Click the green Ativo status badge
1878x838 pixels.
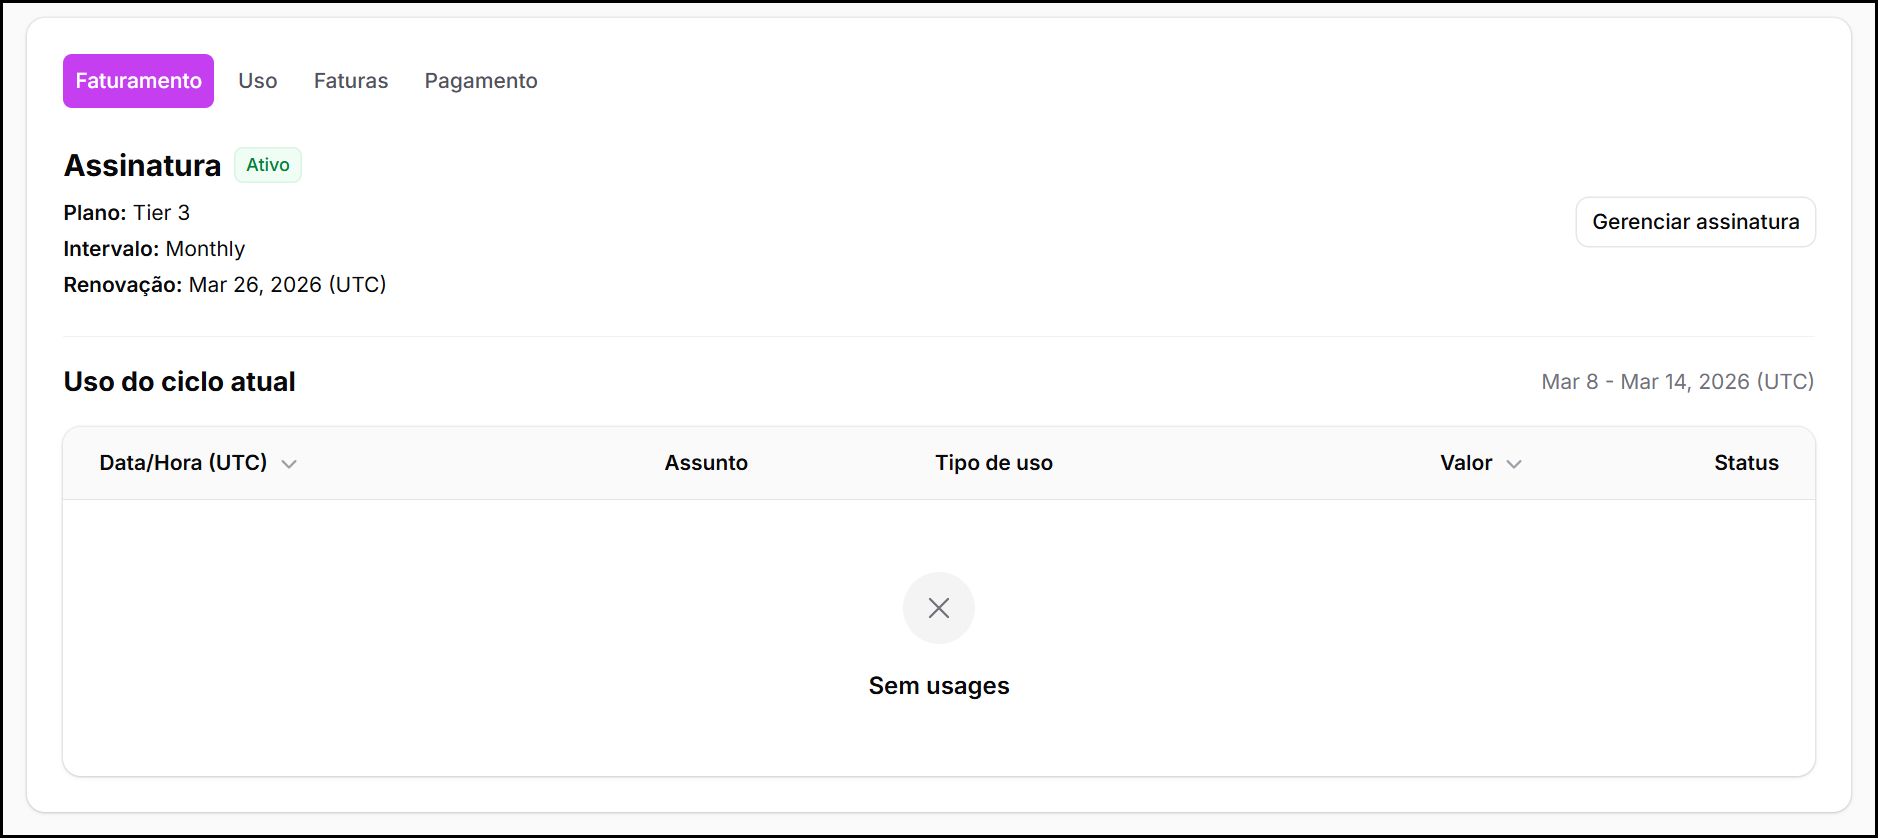267,165
